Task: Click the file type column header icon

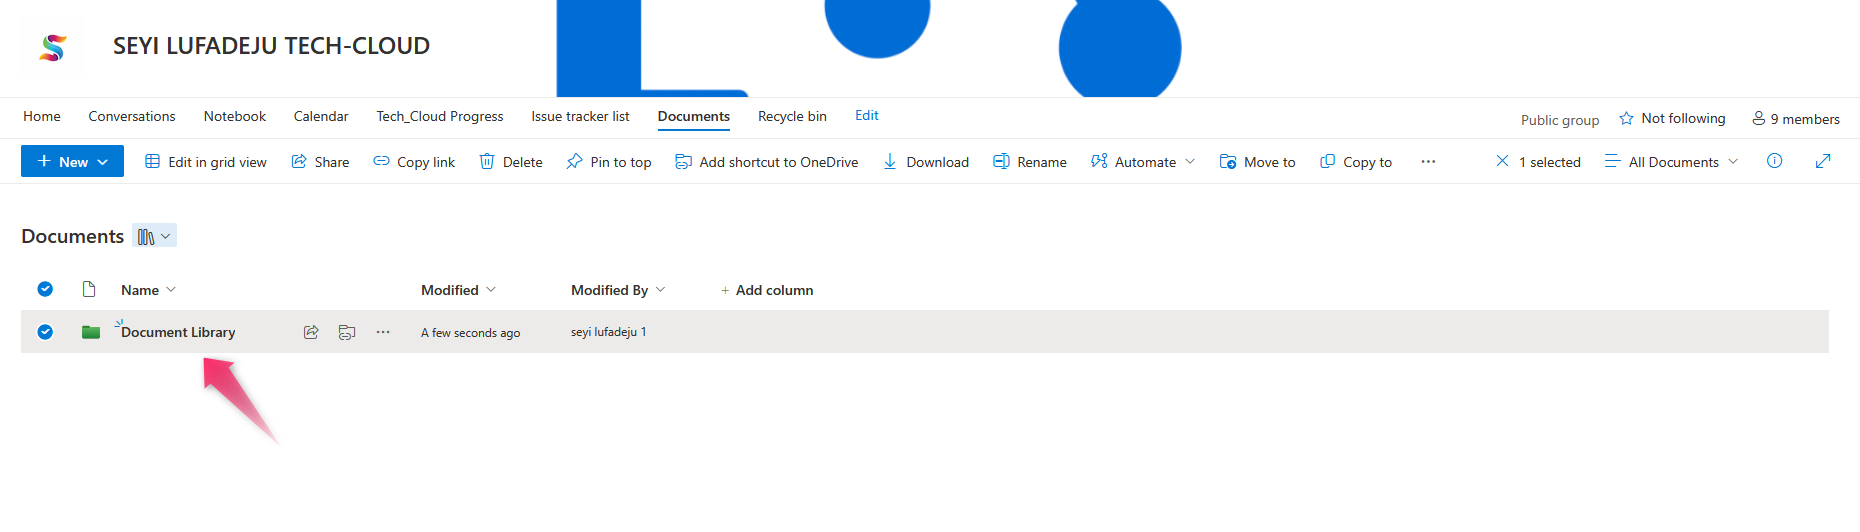Action: click(89, 289)
